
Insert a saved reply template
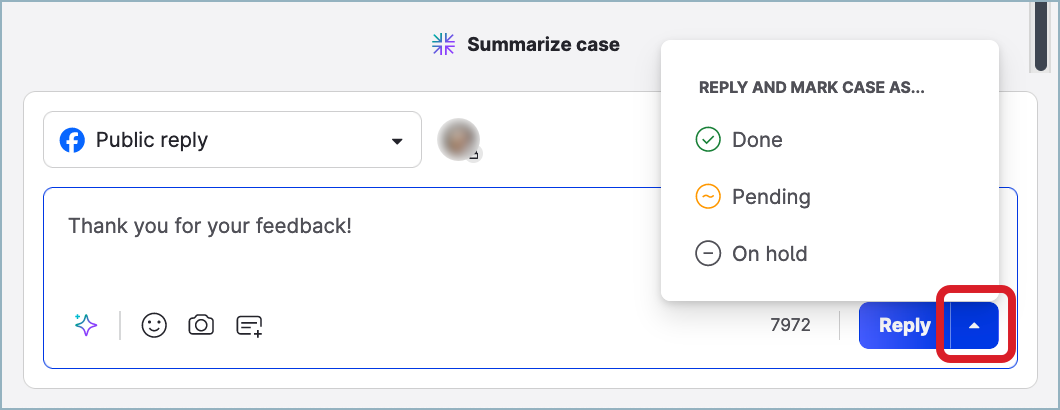249,325
